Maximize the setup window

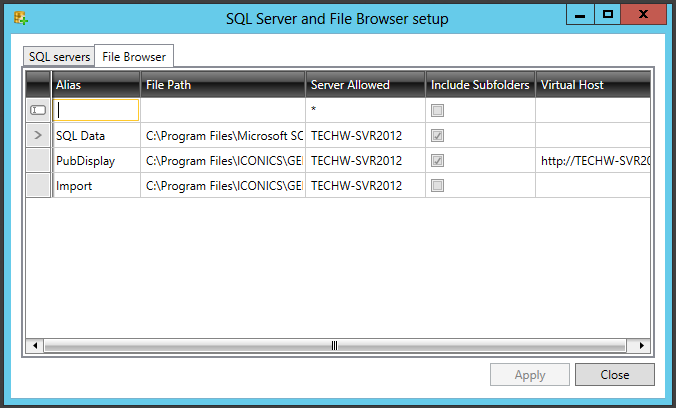click(x=607, y=14)
